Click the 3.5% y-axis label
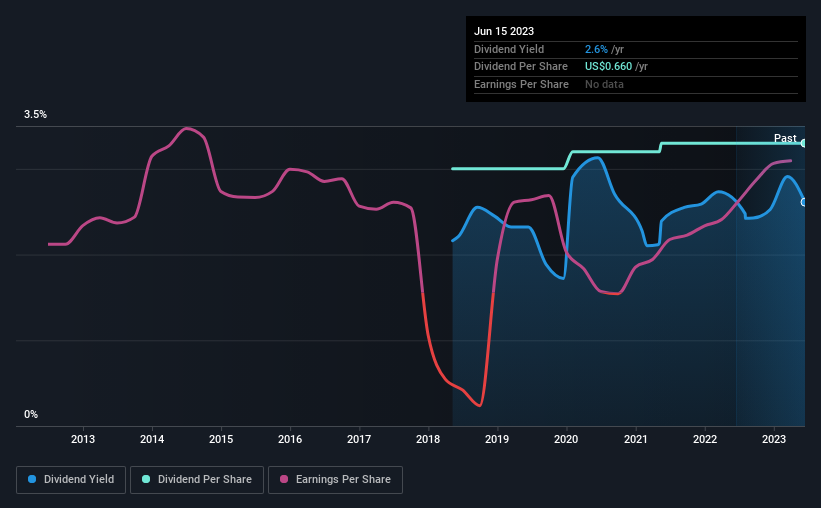821x508 pixels. pos(35,114)
